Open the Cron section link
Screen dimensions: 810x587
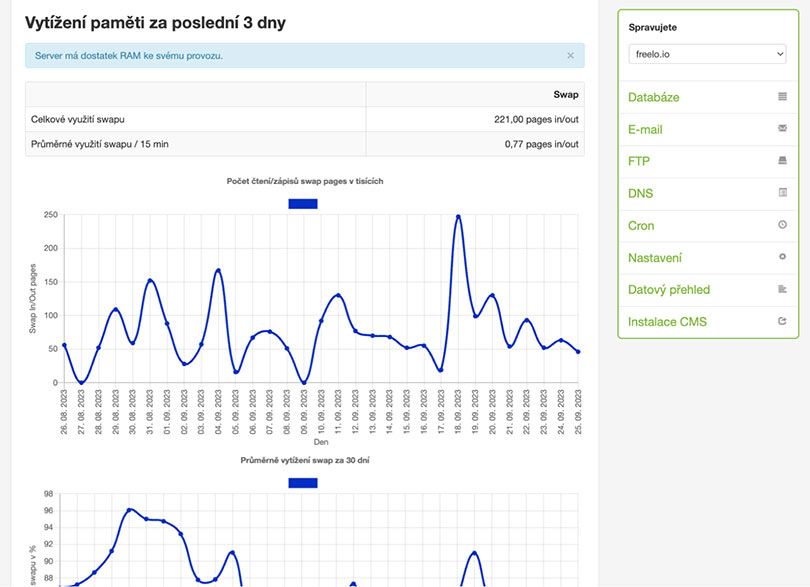[x=641, y=226]
